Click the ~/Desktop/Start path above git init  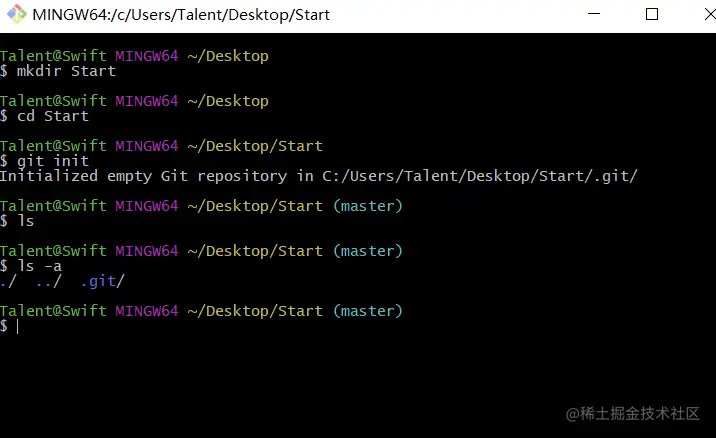255,146
